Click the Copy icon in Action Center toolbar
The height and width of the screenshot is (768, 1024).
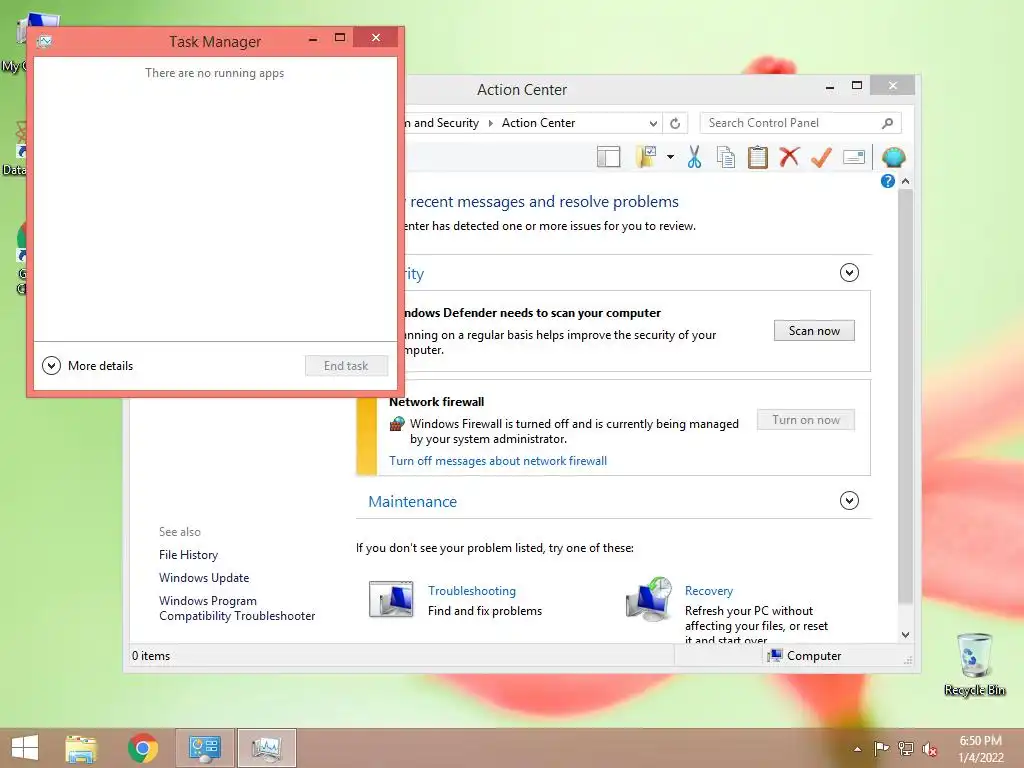726,157
